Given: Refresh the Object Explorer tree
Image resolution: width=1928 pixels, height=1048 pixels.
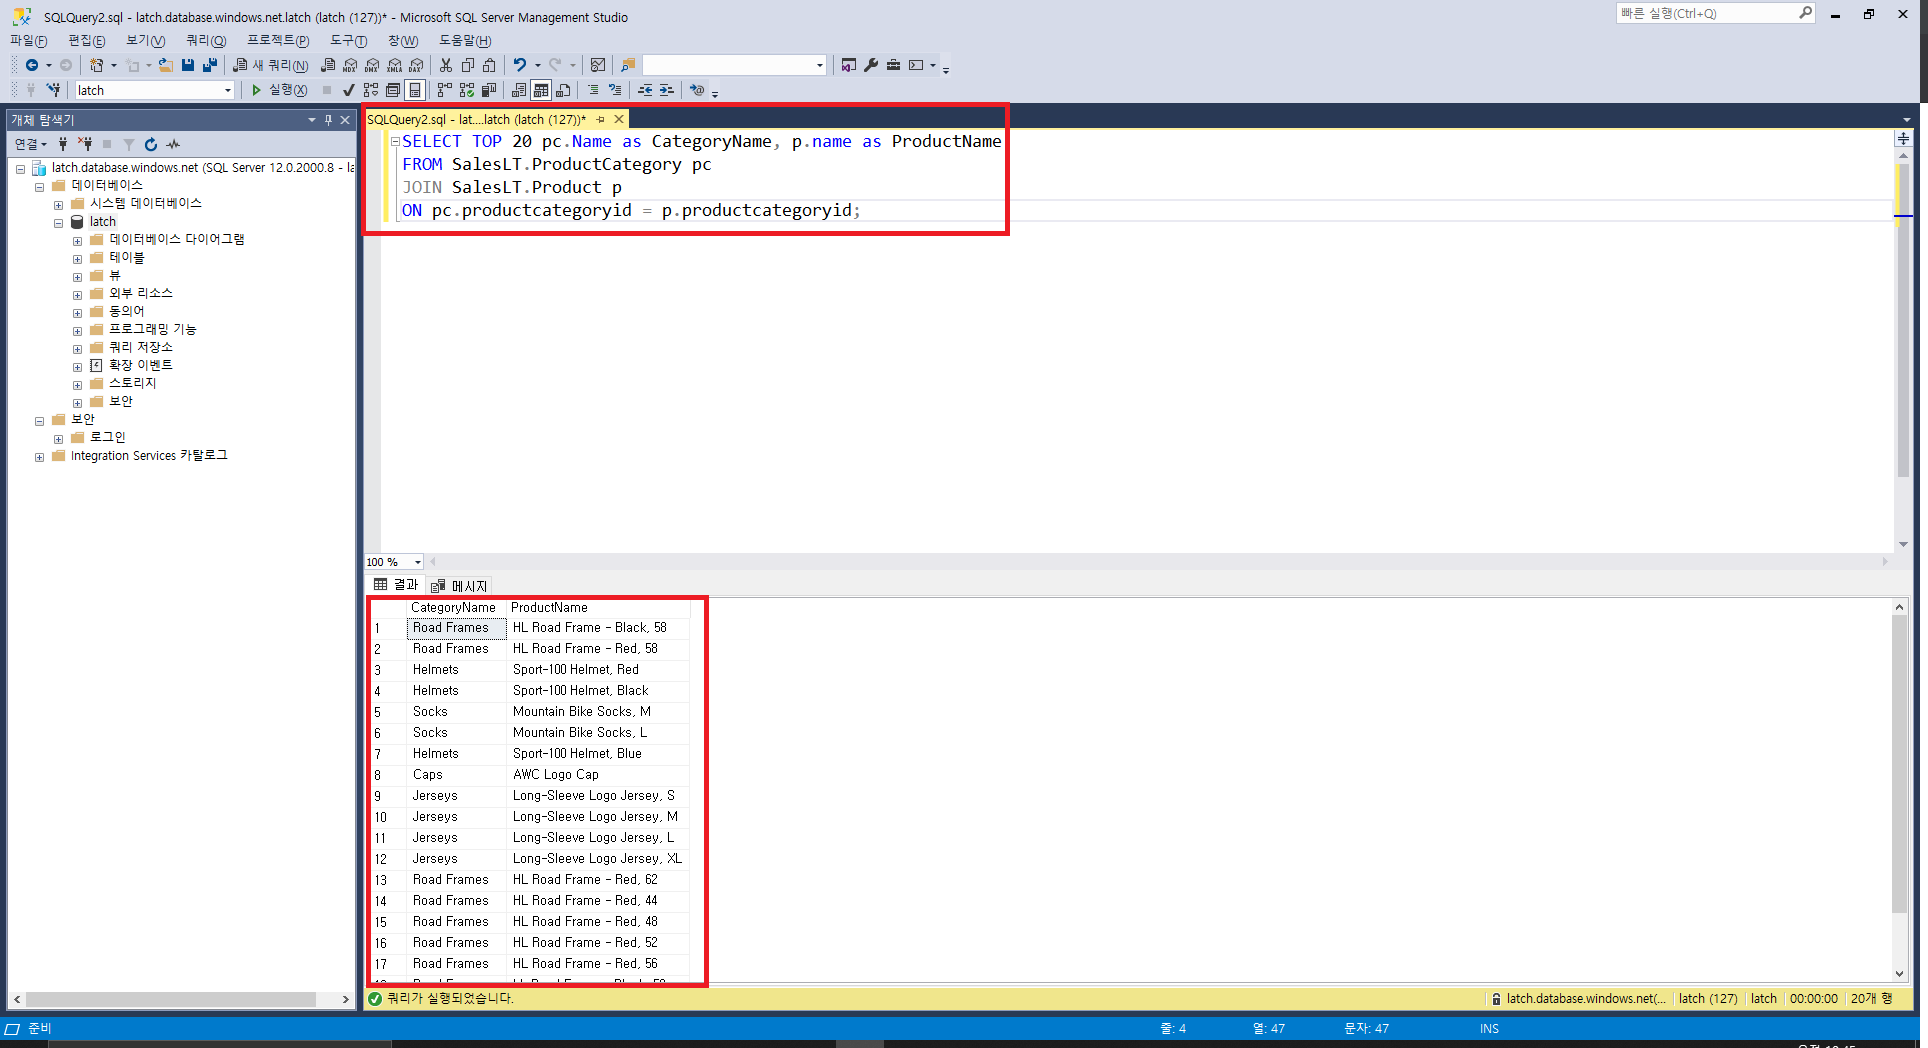Looking at the screenshot, I should 151,144.
